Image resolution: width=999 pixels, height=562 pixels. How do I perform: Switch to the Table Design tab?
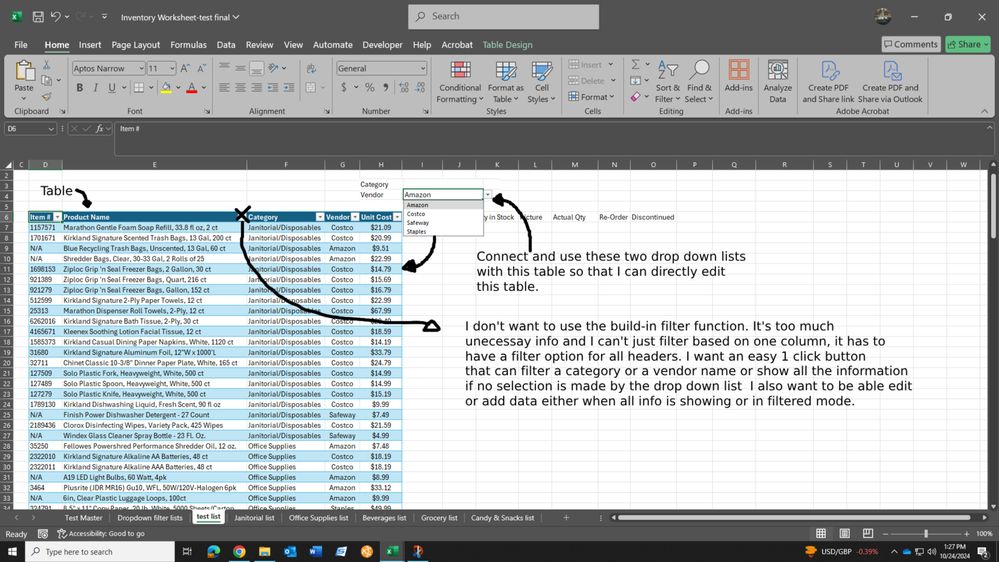pos(507,45)
